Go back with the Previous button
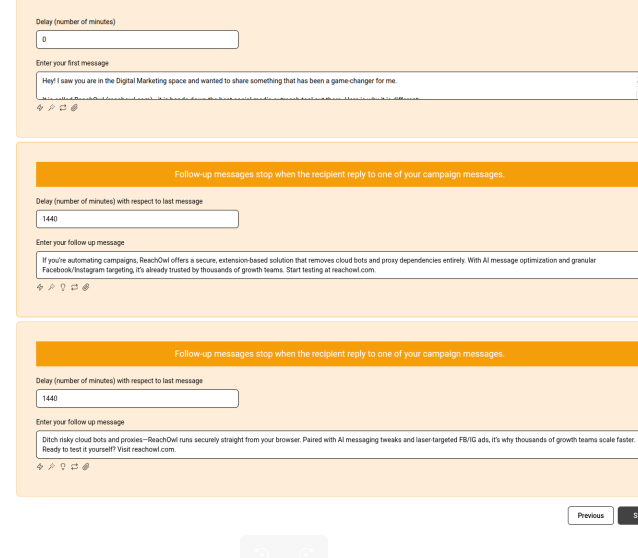This screenshot has height=558, width=638. [x=590, y=516]
